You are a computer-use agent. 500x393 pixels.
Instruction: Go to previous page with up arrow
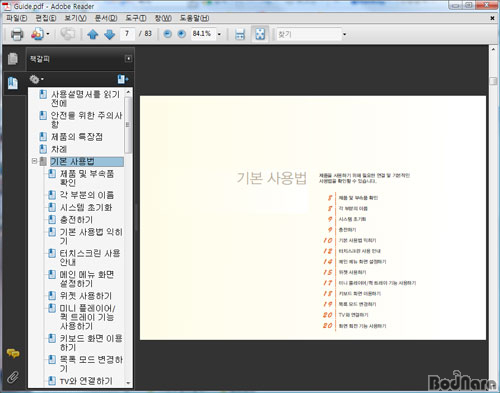pyautogui.click(x=92, y=34)
